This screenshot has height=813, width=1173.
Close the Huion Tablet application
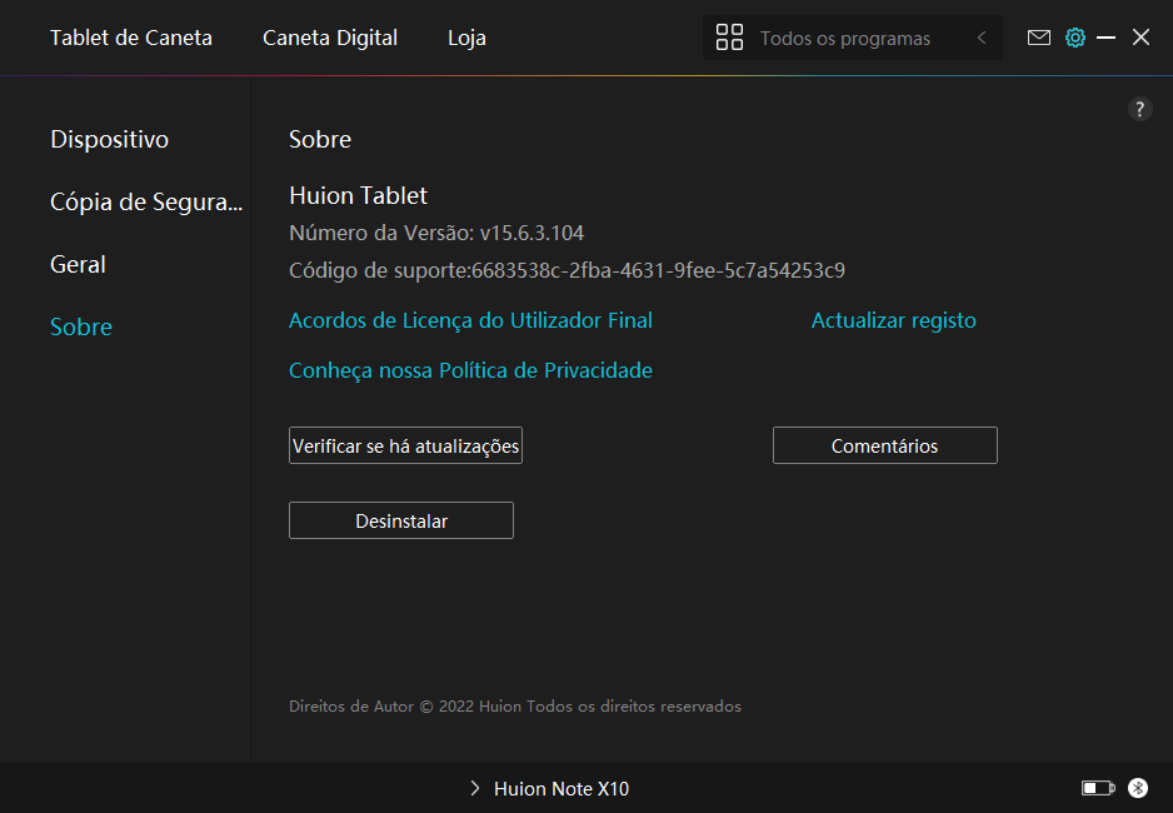1141,38
